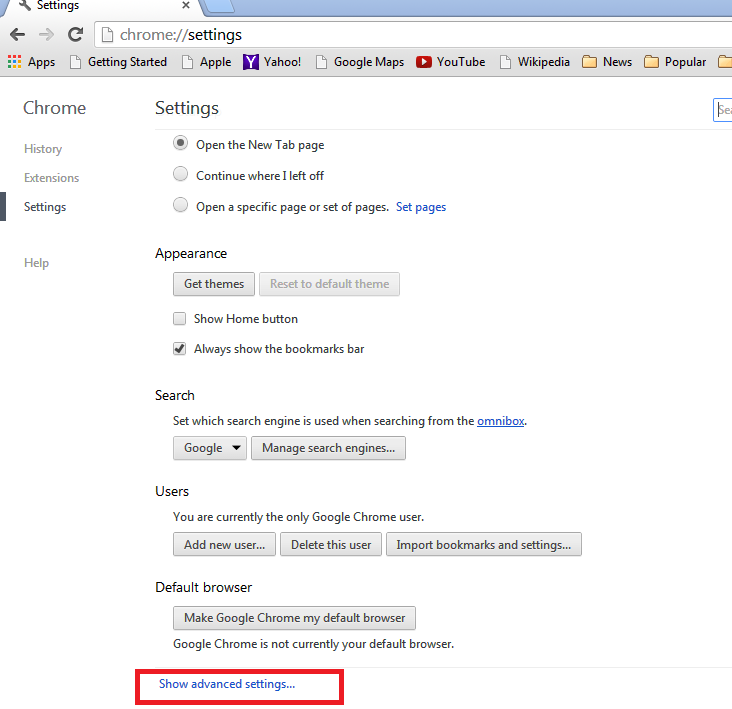The image size is (732, 709).
Task: Select Settings in the sidebar
Action: [x=45, y=207]
